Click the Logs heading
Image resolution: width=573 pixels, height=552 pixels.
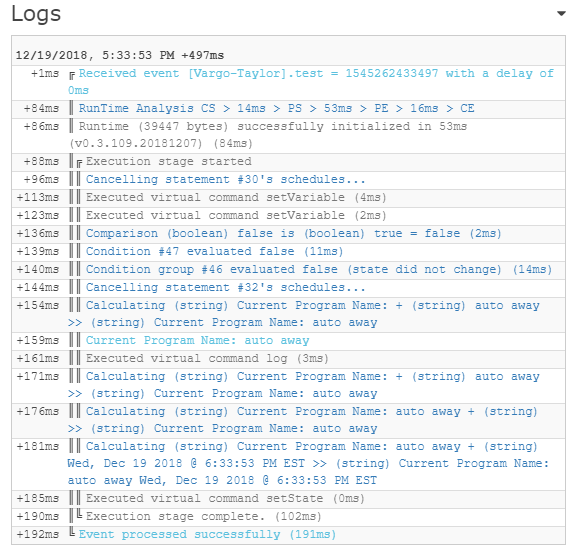[36, 14]
